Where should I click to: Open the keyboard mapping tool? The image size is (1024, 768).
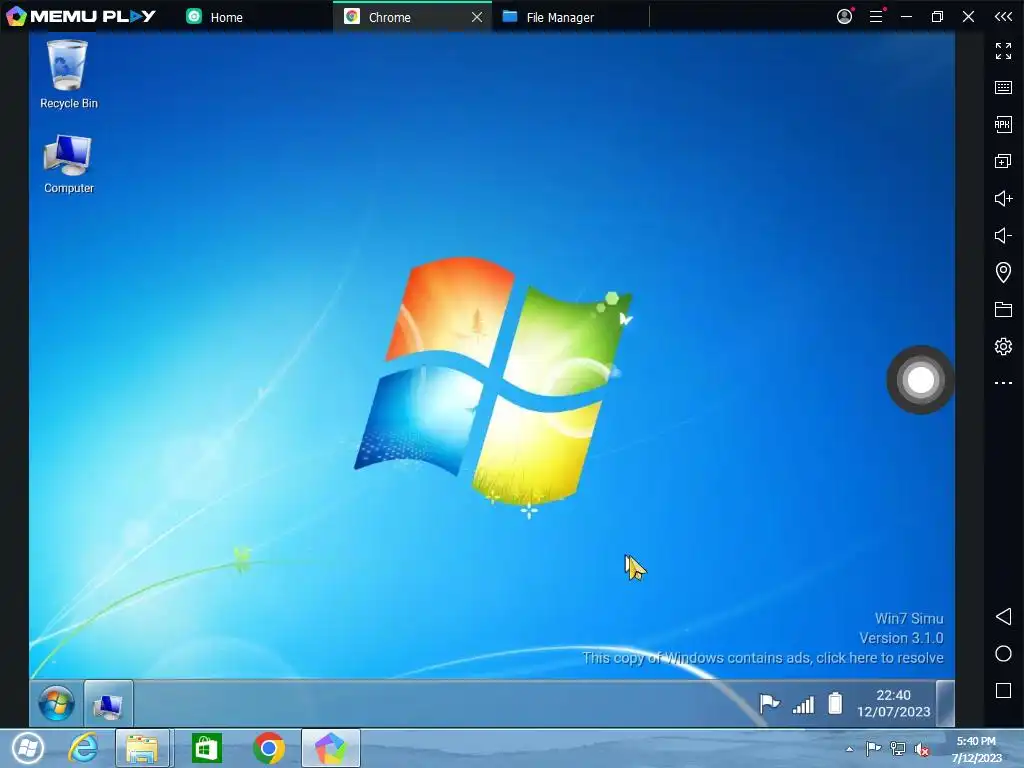point(1003,88)
